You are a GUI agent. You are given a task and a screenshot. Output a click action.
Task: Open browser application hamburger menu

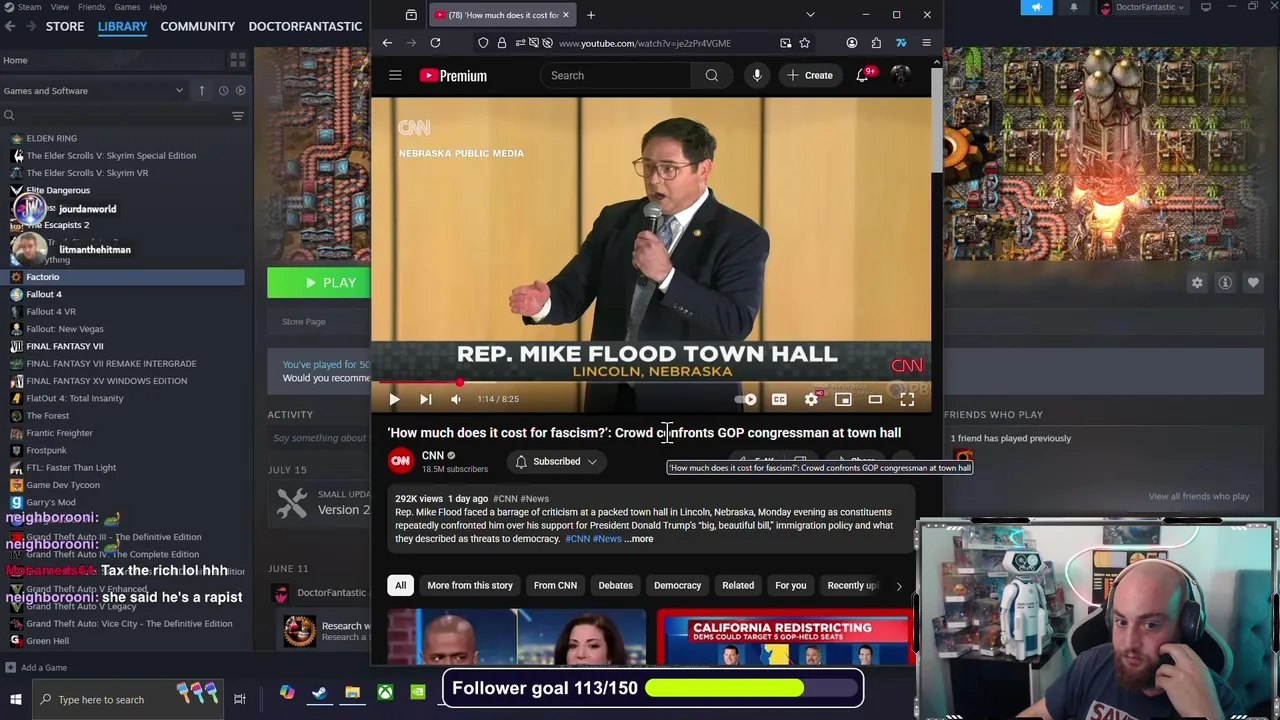(926, 43)
